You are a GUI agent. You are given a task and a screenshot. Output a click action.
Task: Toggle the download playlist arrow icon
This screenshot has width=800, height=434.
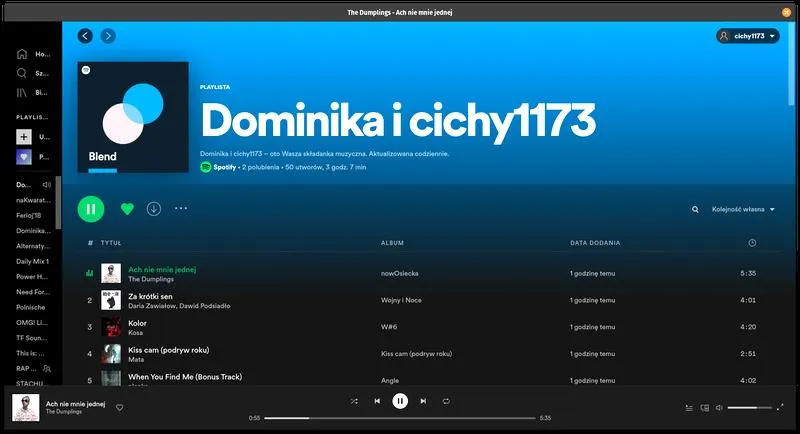tap(154, 209)
